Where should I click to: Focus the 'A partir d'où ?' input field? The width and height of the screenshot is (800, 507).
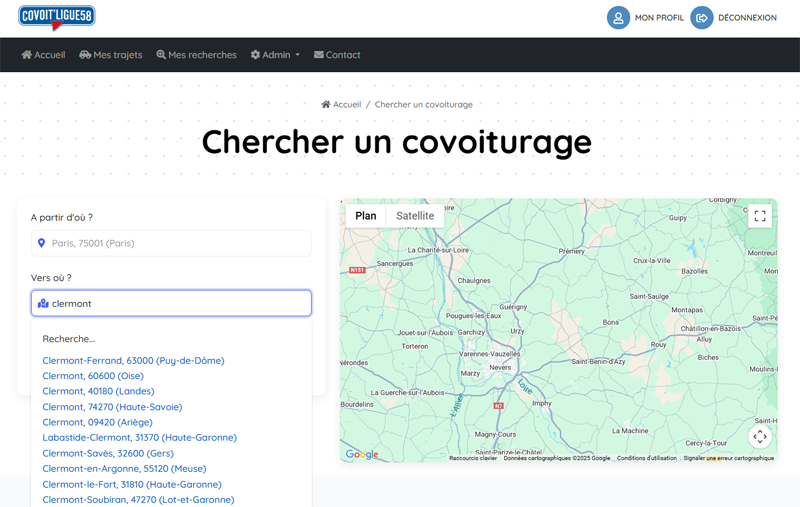click(x=171, y=243)
